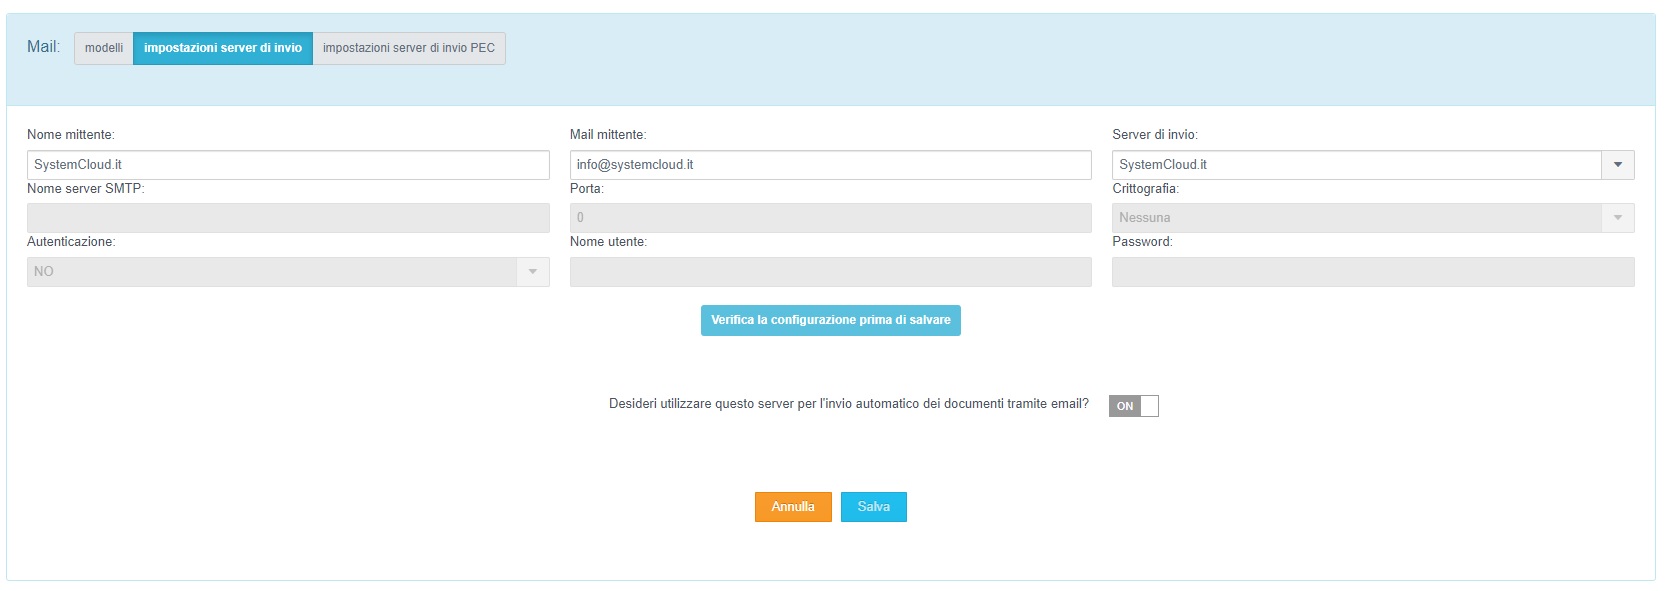Viewport: 1668px width, 591px height.
Task: Click the Autenticazione dropdown arrow icon
Action: tap(532, 272)
